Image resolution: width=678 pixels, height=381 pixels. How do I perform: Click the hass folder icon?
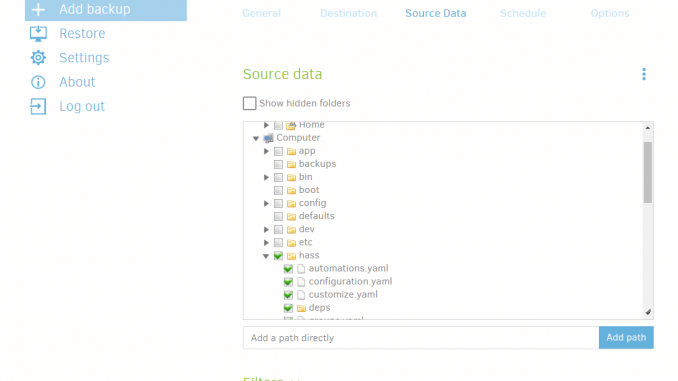pos(291,256)
